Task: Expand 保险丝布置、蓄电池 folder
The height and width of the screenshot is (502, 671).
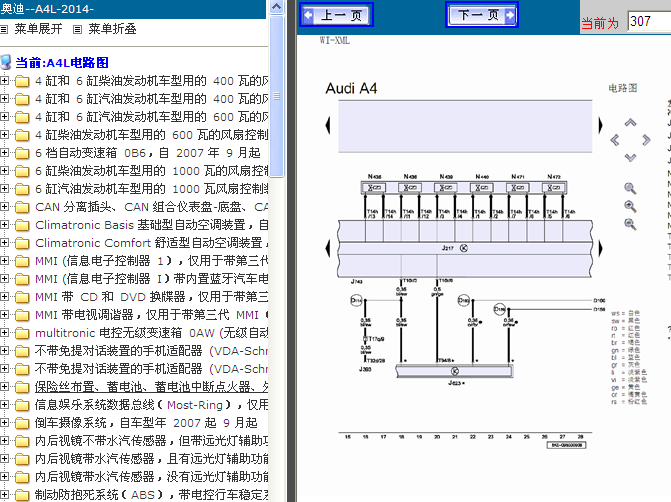Action: point(5,386)
